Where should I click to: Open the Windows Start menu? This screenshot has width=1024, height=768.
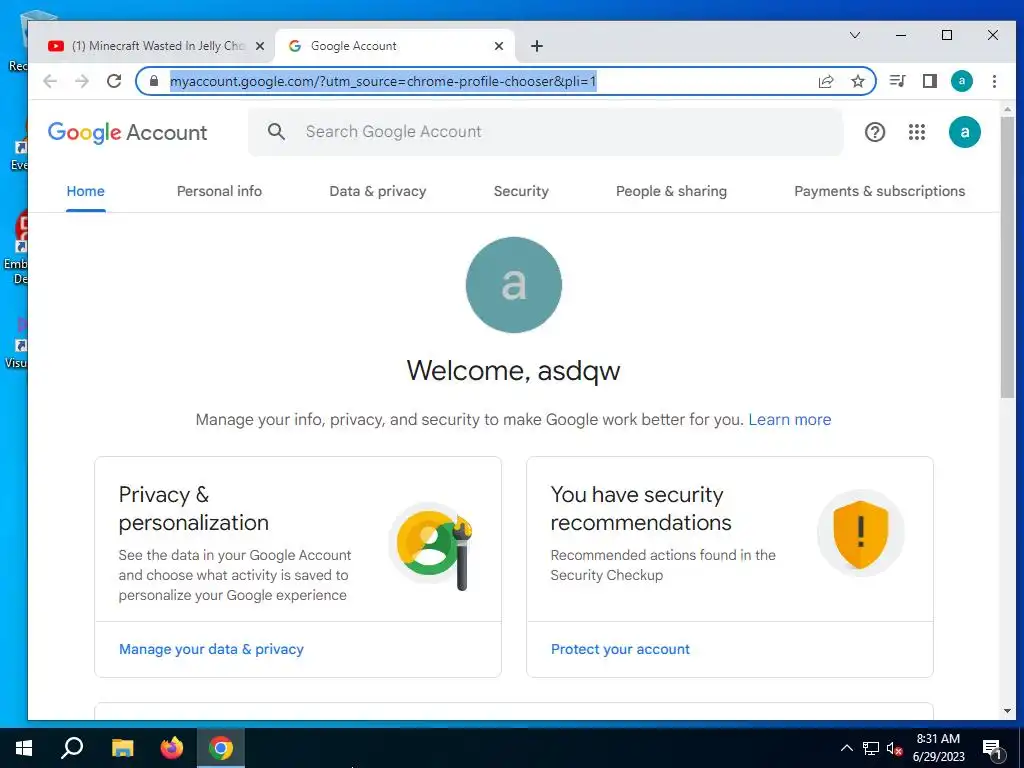click(x=24, y=748)
